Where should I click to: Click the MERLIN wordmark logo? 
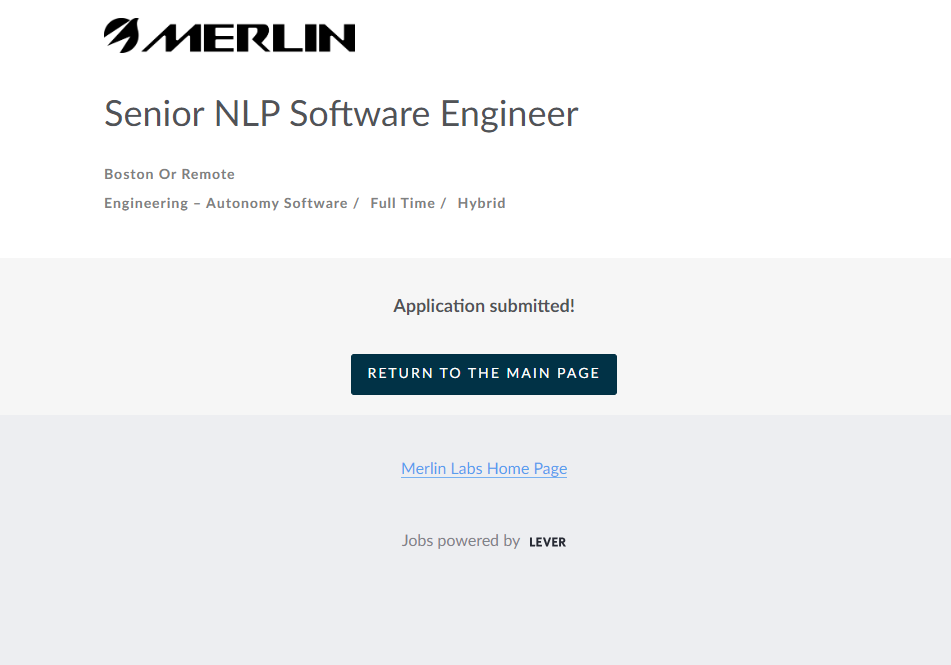pyautogui.click(x=249, y=37)
